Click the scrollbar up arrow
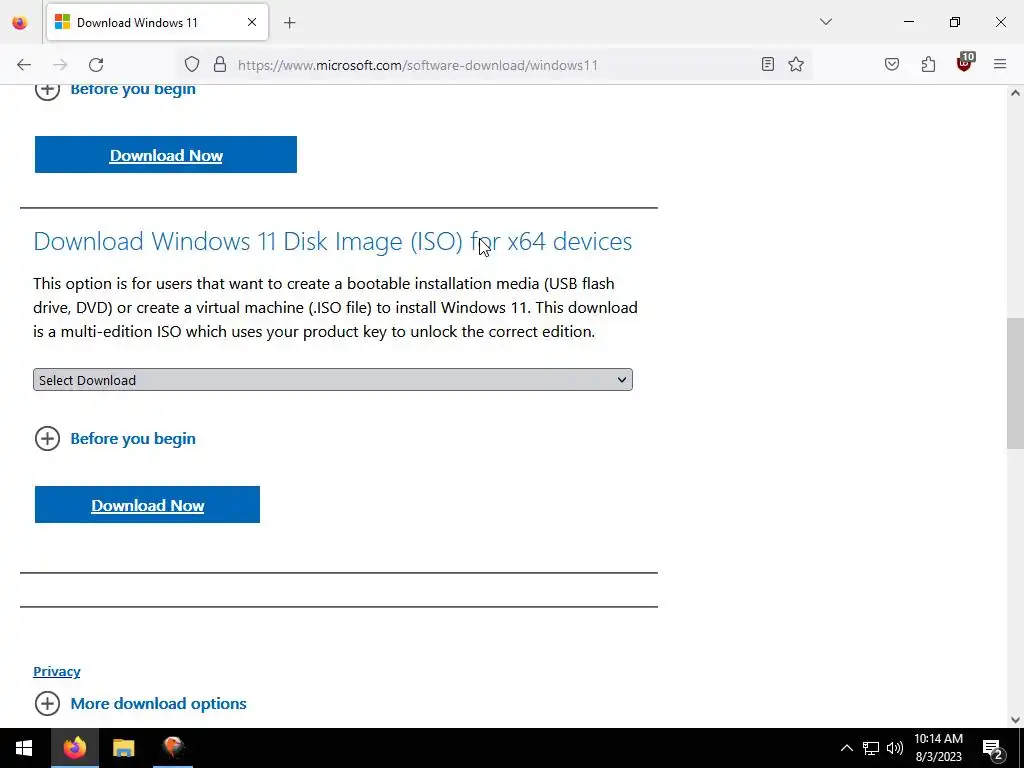The height and width of the screenshot is (768, 1024). (1015, 93)
